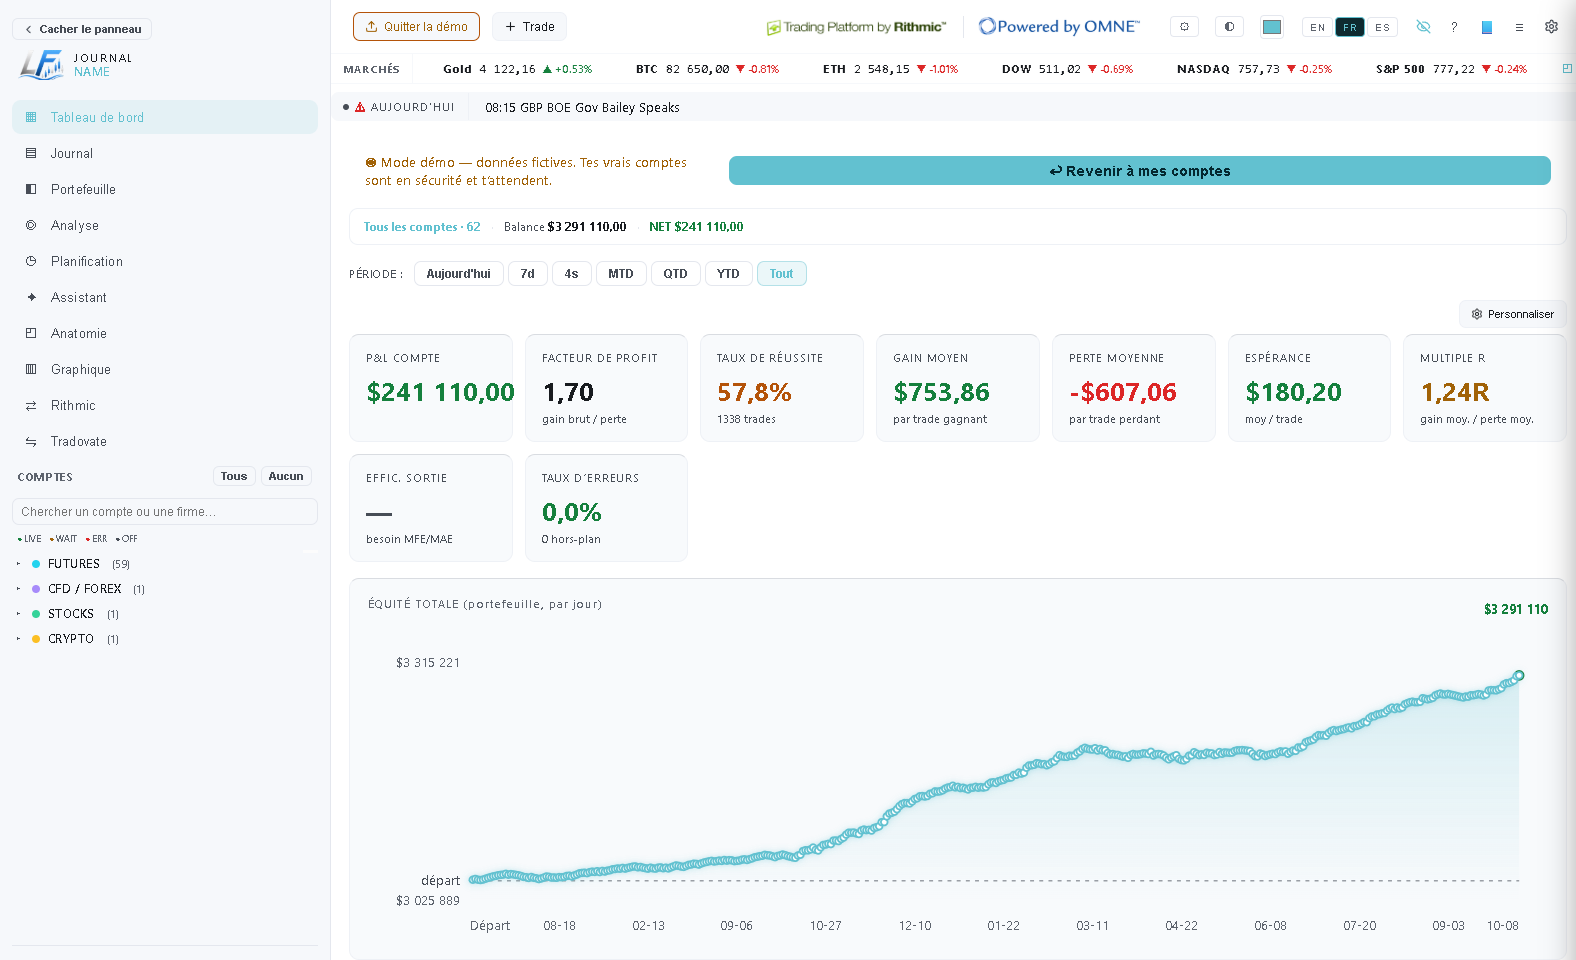1576x960 pixels.
Task: Select the YTD period tab
Action: (x=728, y=274)
